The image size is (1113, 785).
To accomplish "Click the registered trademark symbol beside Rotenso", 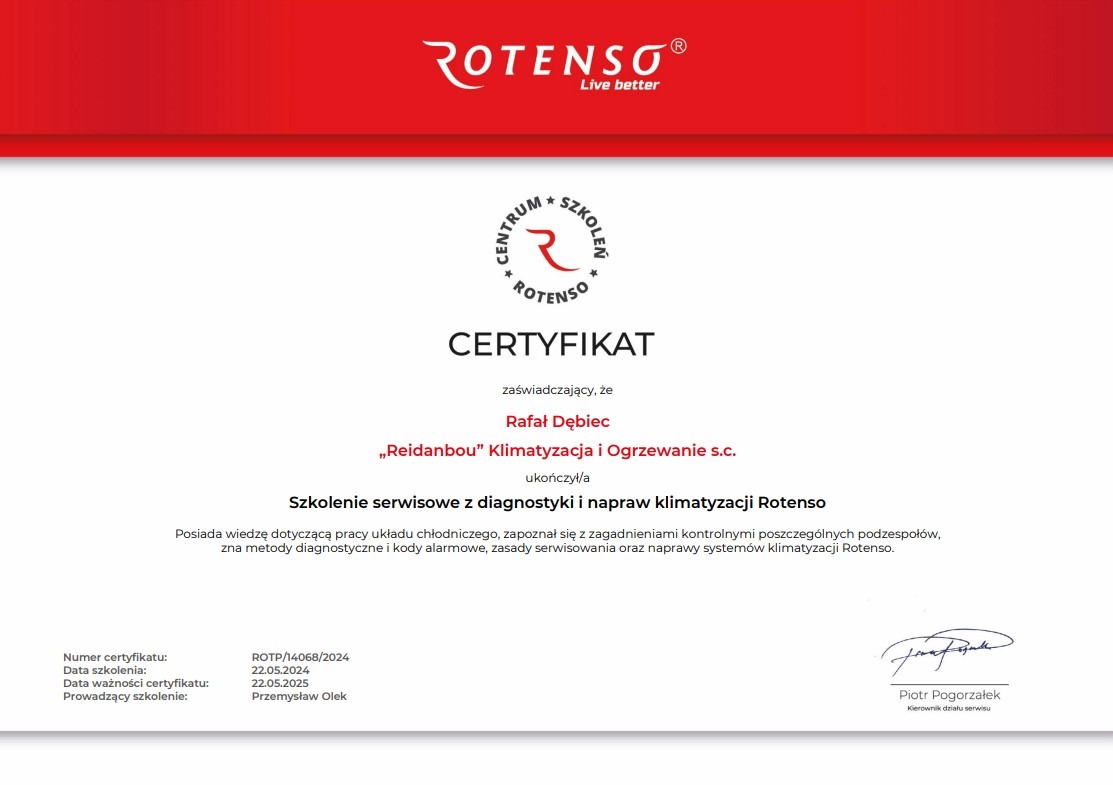I will [678, 46].
